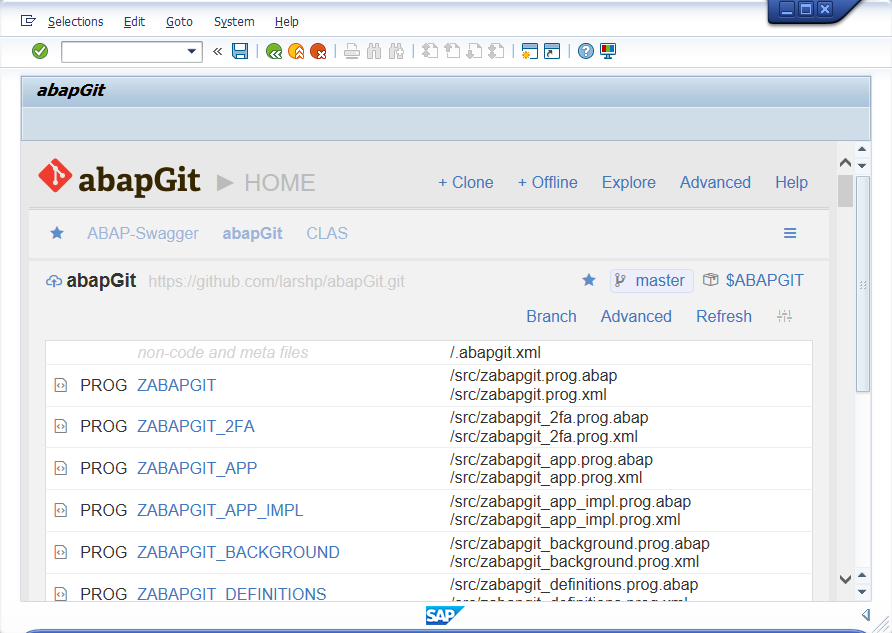Select the CLAS repository tab

point(327,234)
